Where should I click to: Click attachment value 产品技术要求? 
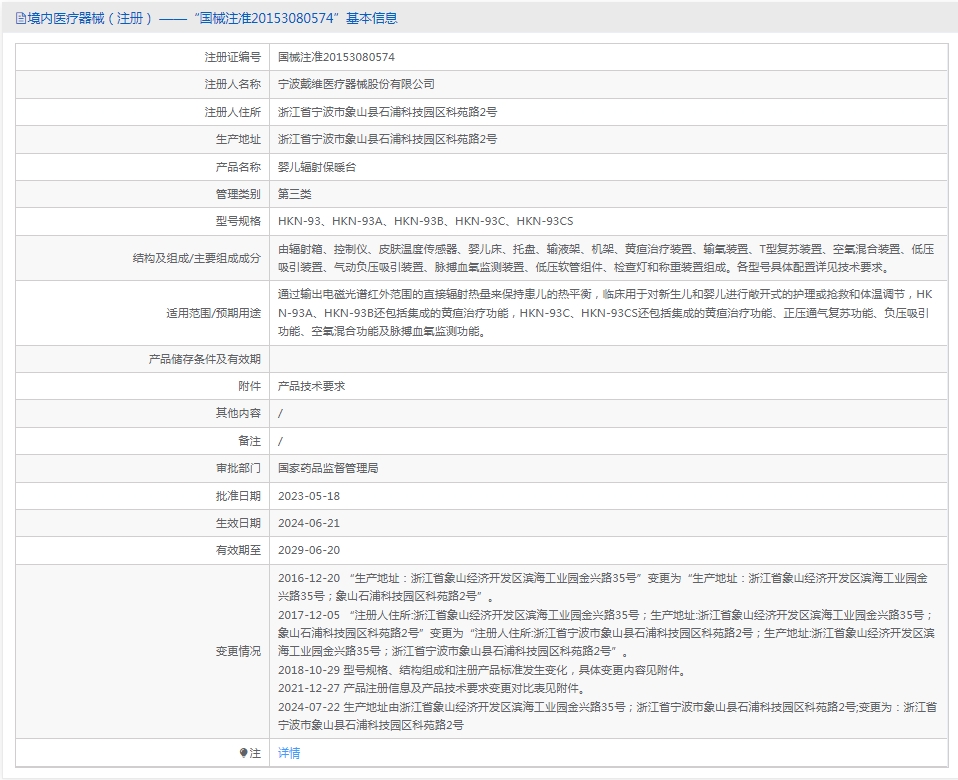(312, 386)
